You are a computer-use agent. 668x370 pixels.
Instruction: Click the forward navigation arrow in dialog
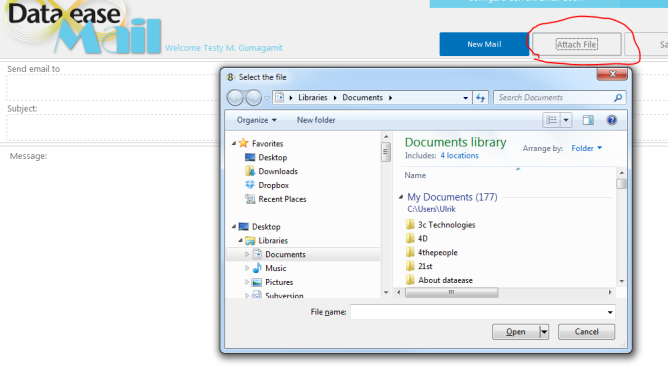pos(253,98)
